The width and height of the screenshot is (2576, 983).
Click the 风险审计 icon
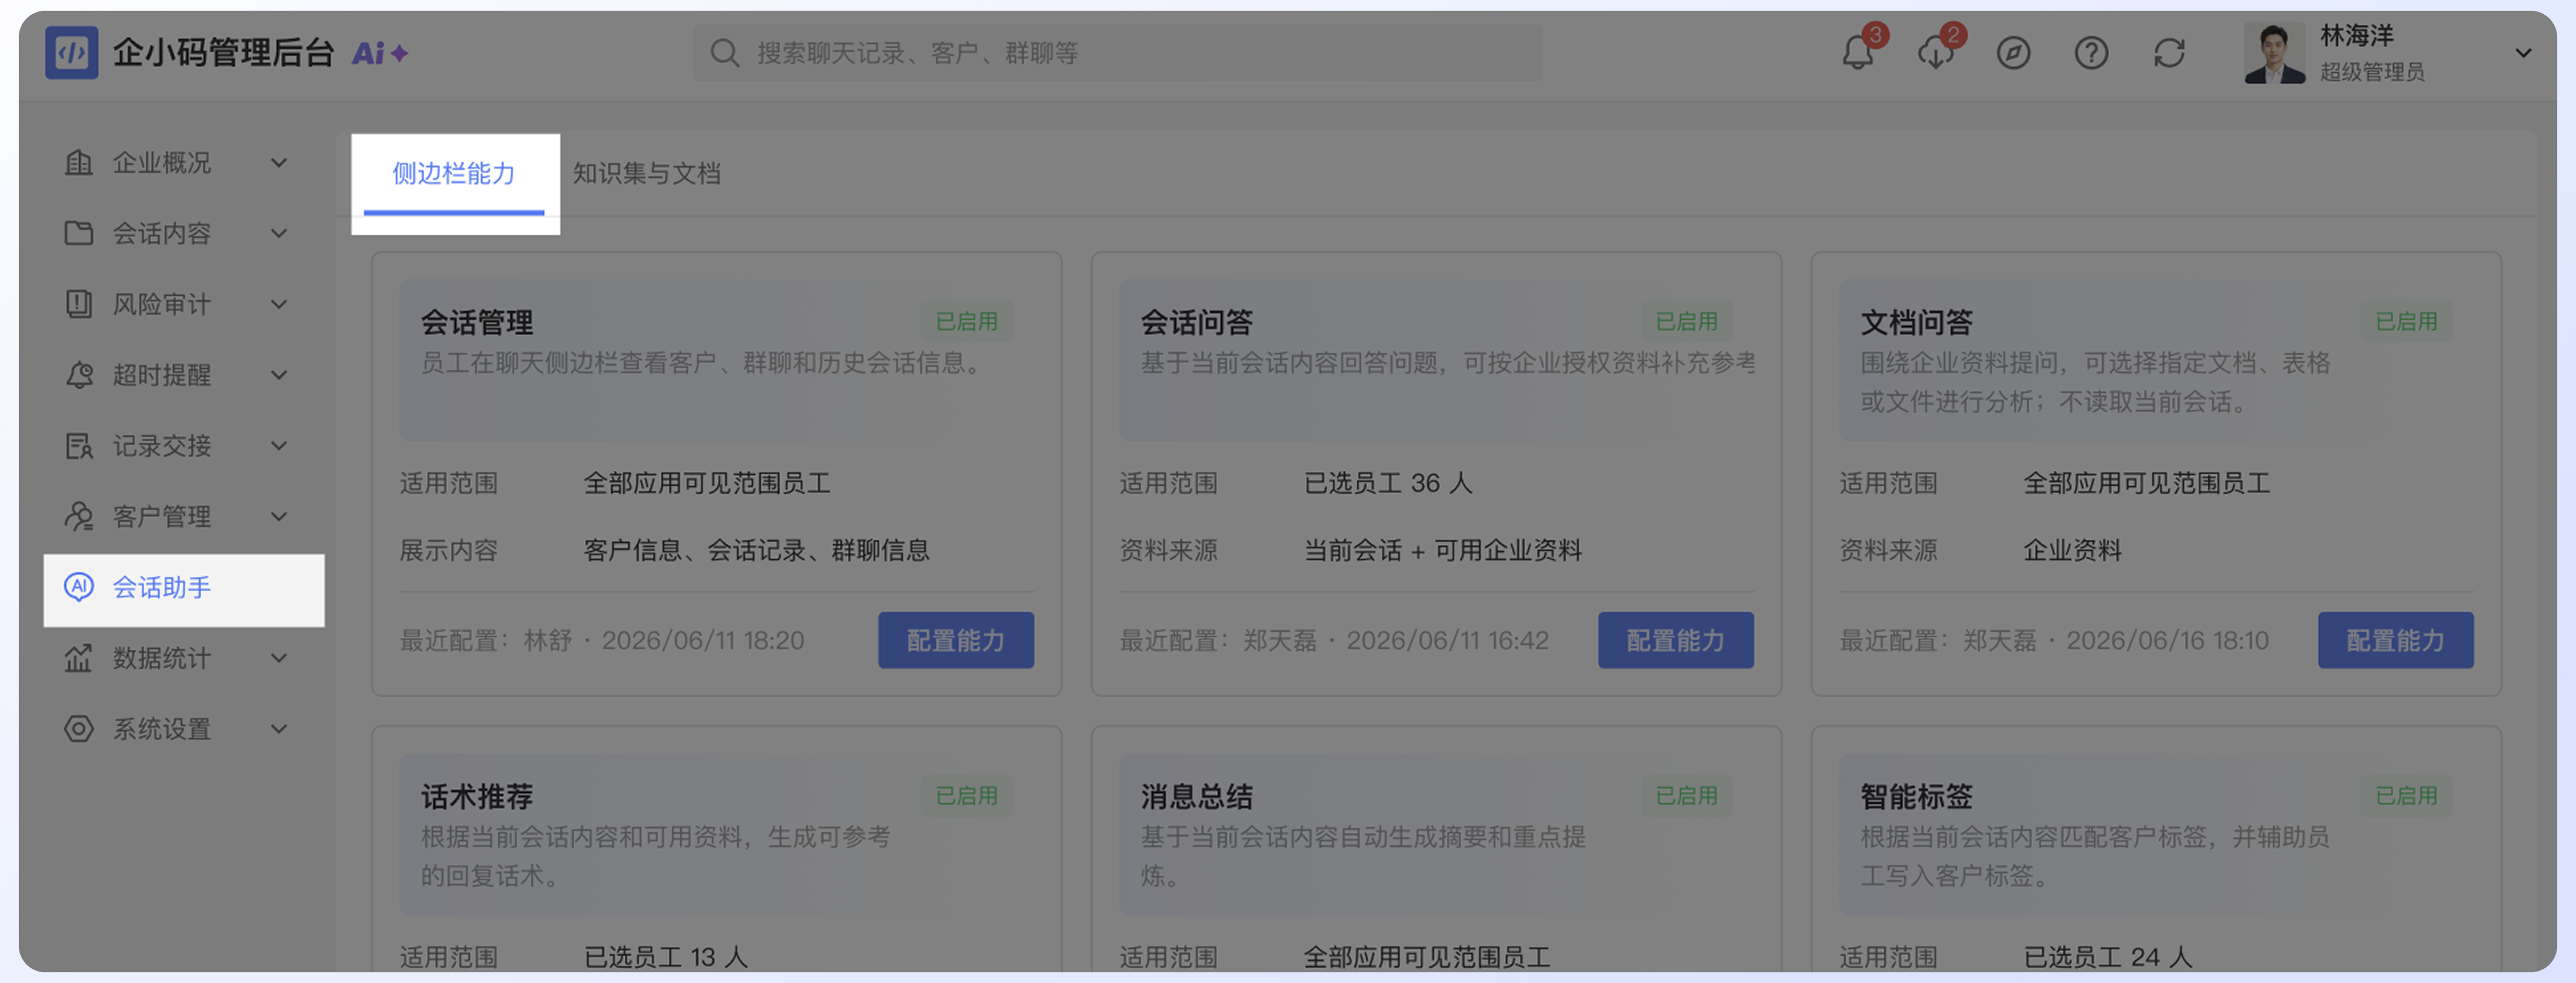click(78, 304)
